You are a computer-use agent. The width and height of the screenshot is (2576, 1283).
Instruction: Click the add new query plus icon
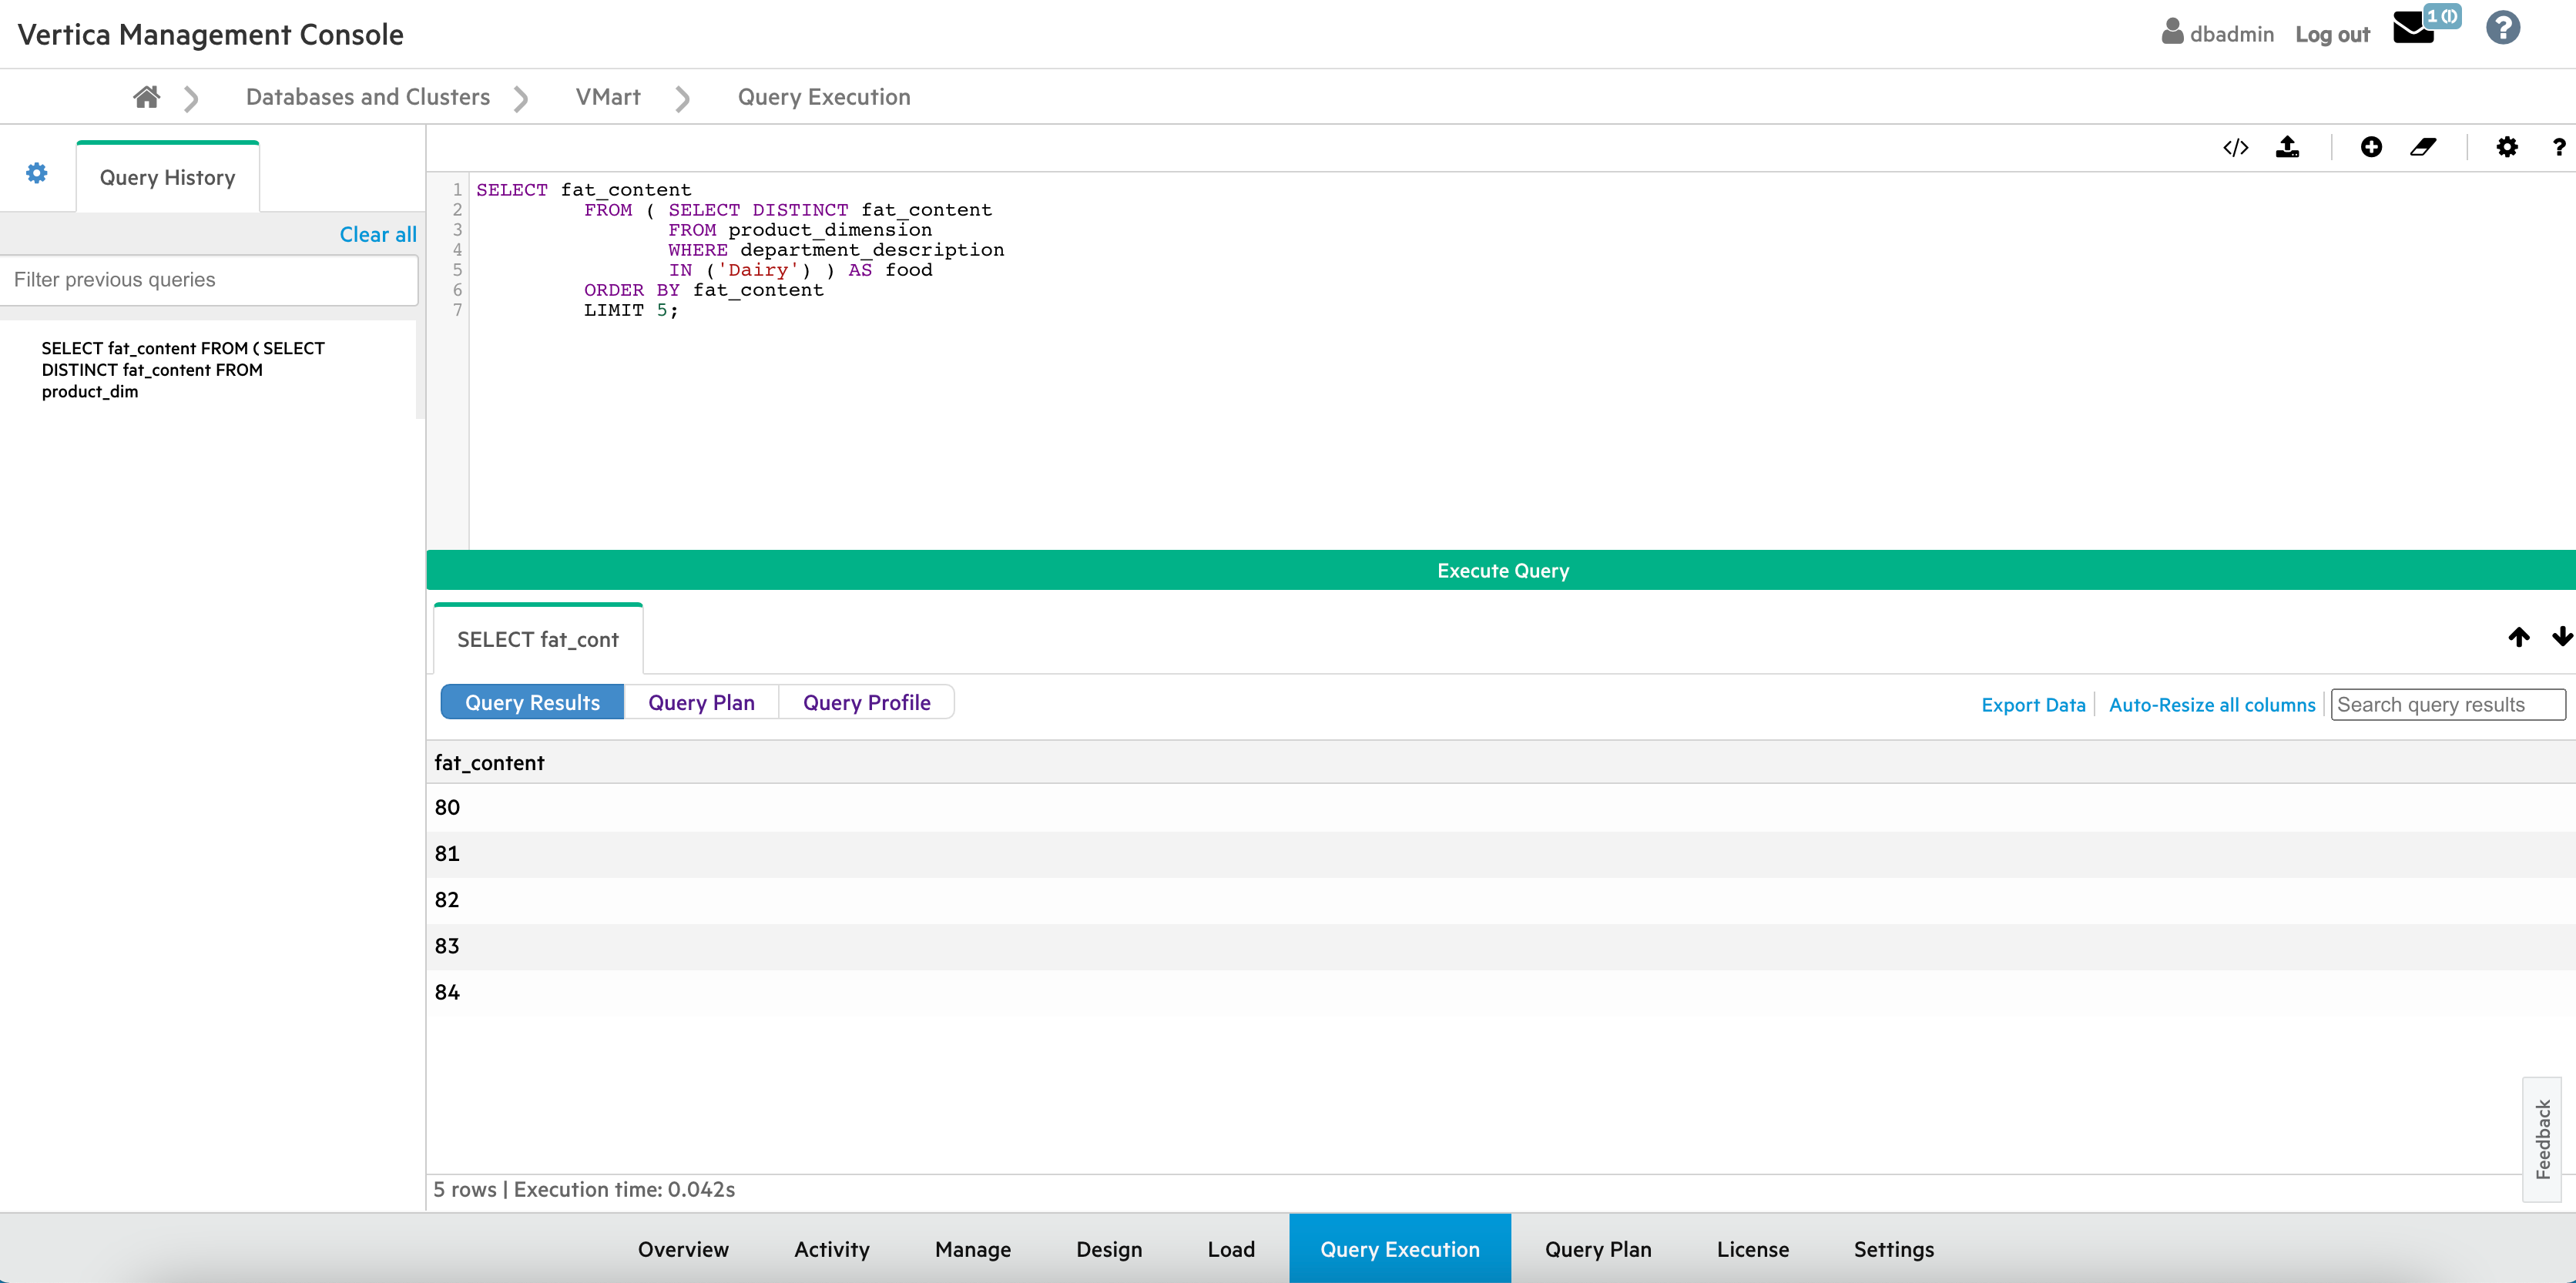pos(2371,148)
